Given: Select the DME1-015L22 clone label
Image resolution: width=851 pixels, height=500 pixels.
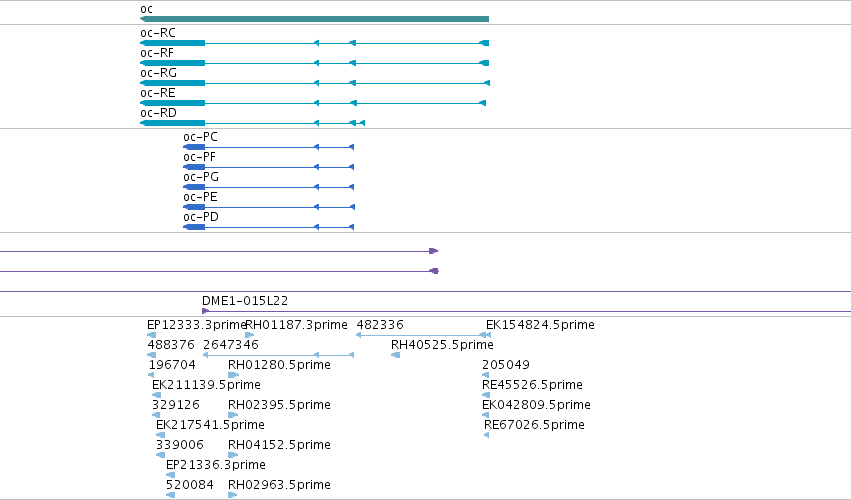Looking at the screenshot, I should pos(245,301).
